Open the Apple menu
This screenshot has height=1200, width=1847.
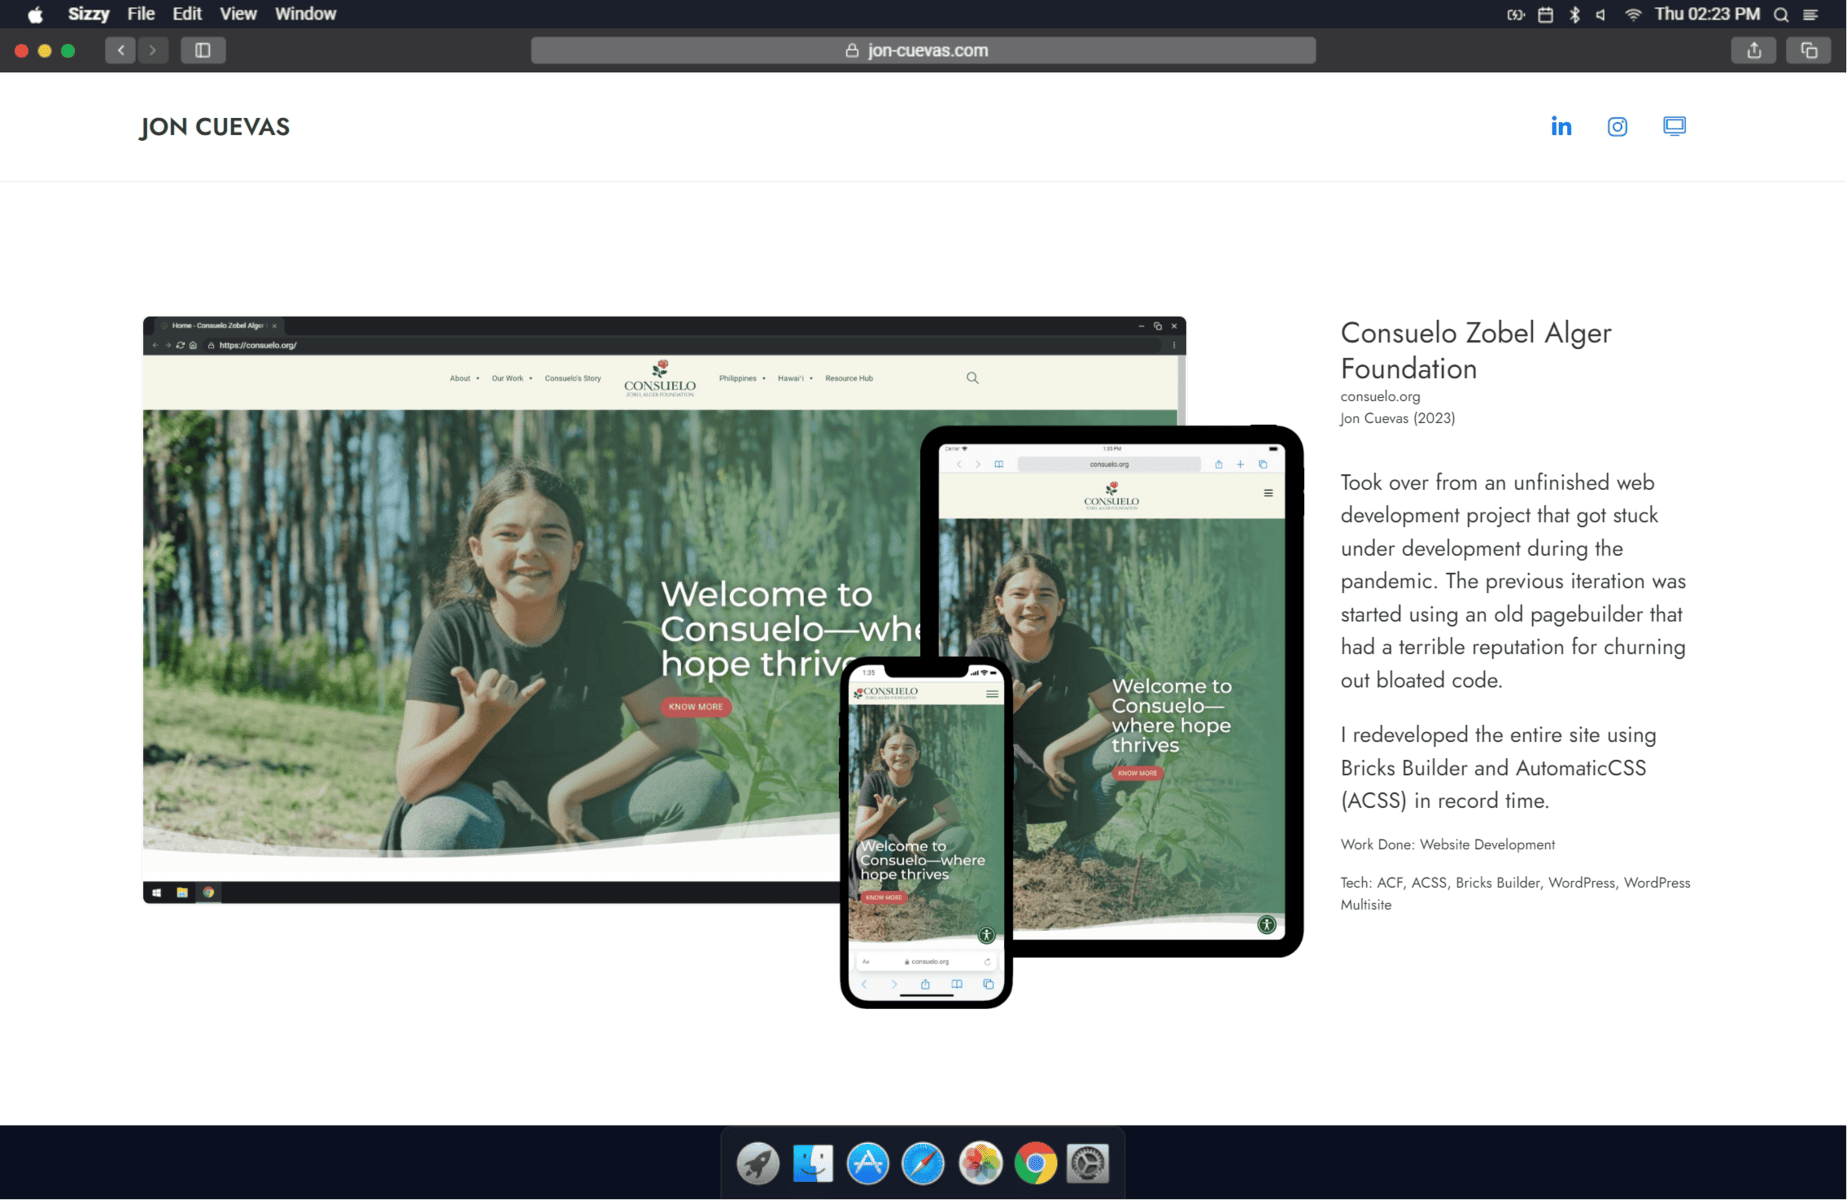pyautogui.click(x=35, y=14)
